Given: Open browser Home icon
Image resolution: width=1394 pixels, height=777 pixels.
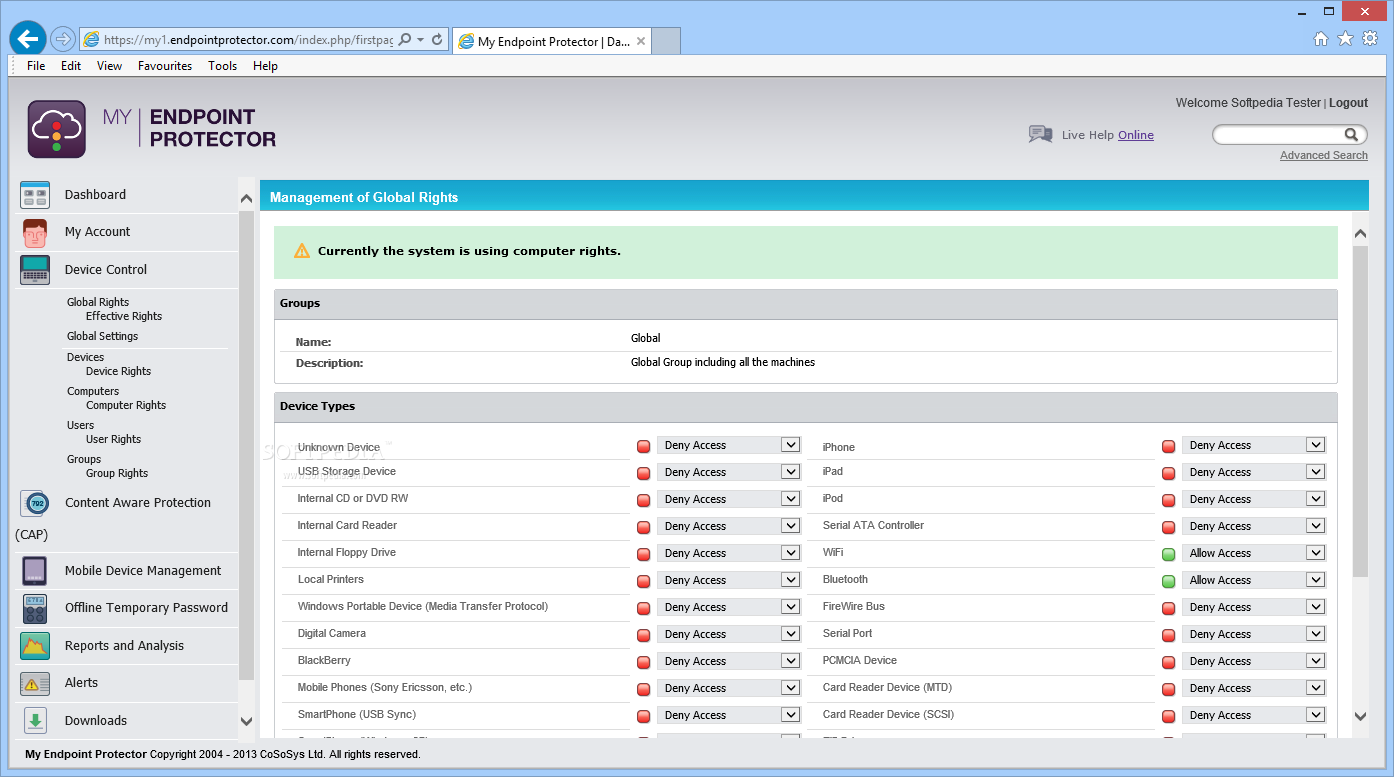Looking at the screenshot, I should coord(1321,39).
